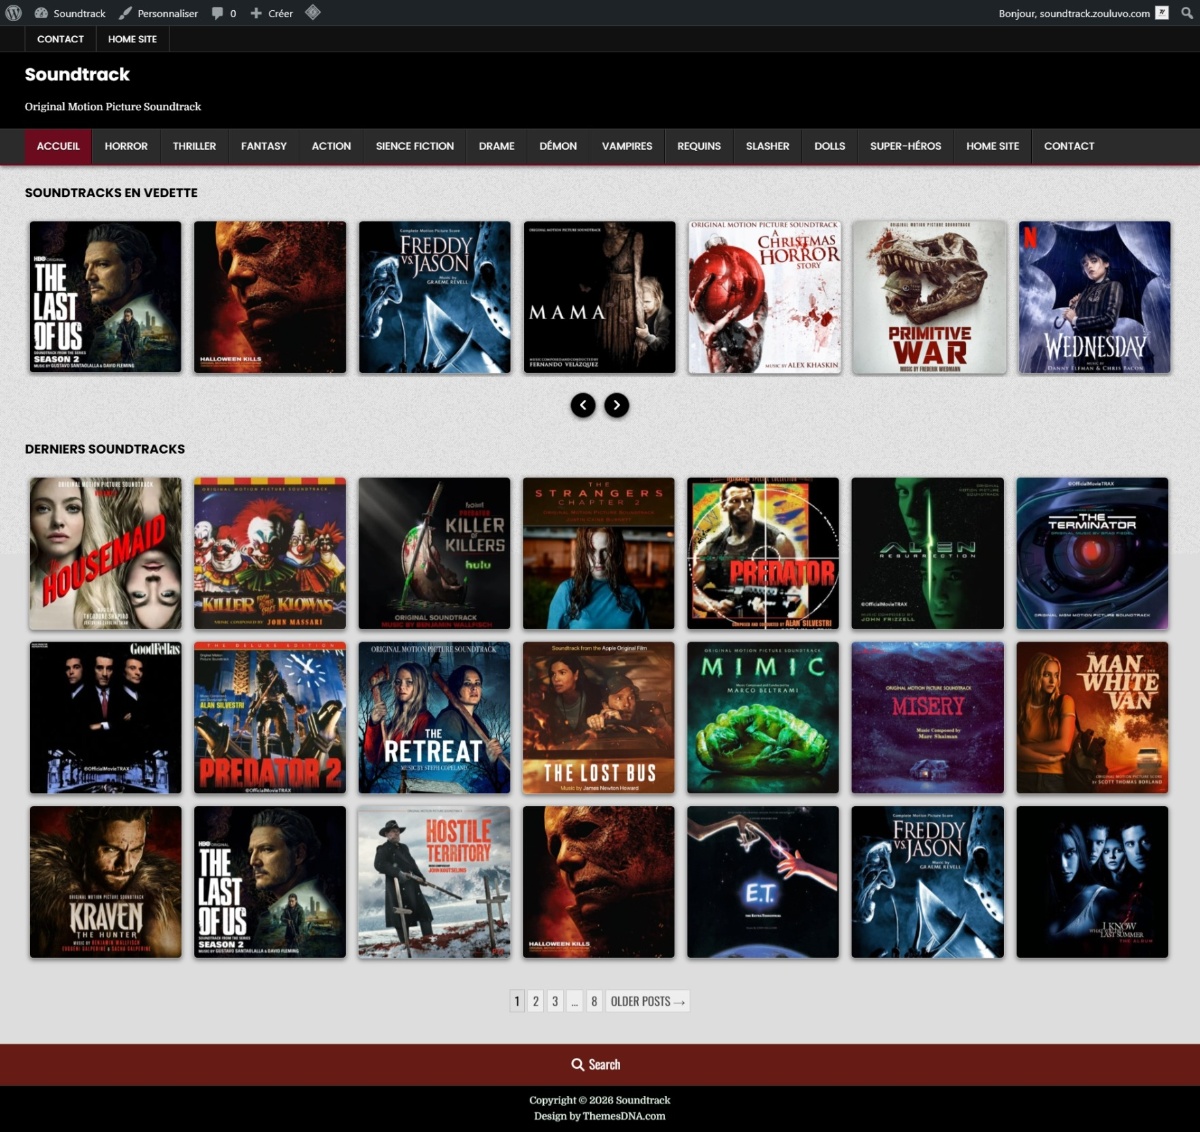Open Alien Resurrection cover
The height and width of the screenshot is (1132, 1200).
(x=928, y=553)
